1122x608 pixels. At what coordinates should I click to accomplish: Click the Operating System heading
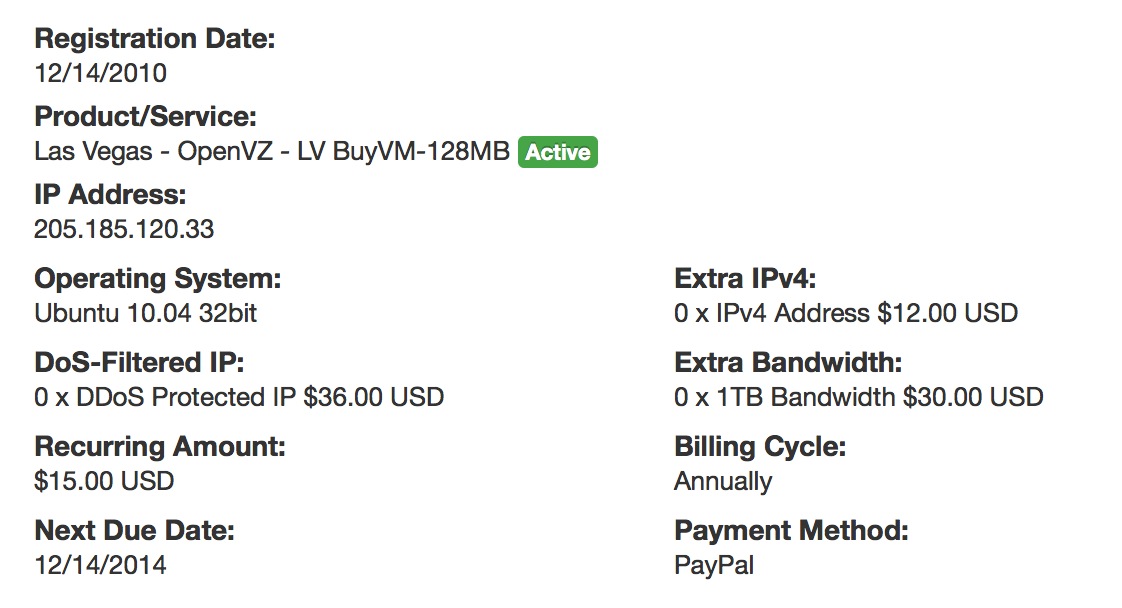coord(157,279)
